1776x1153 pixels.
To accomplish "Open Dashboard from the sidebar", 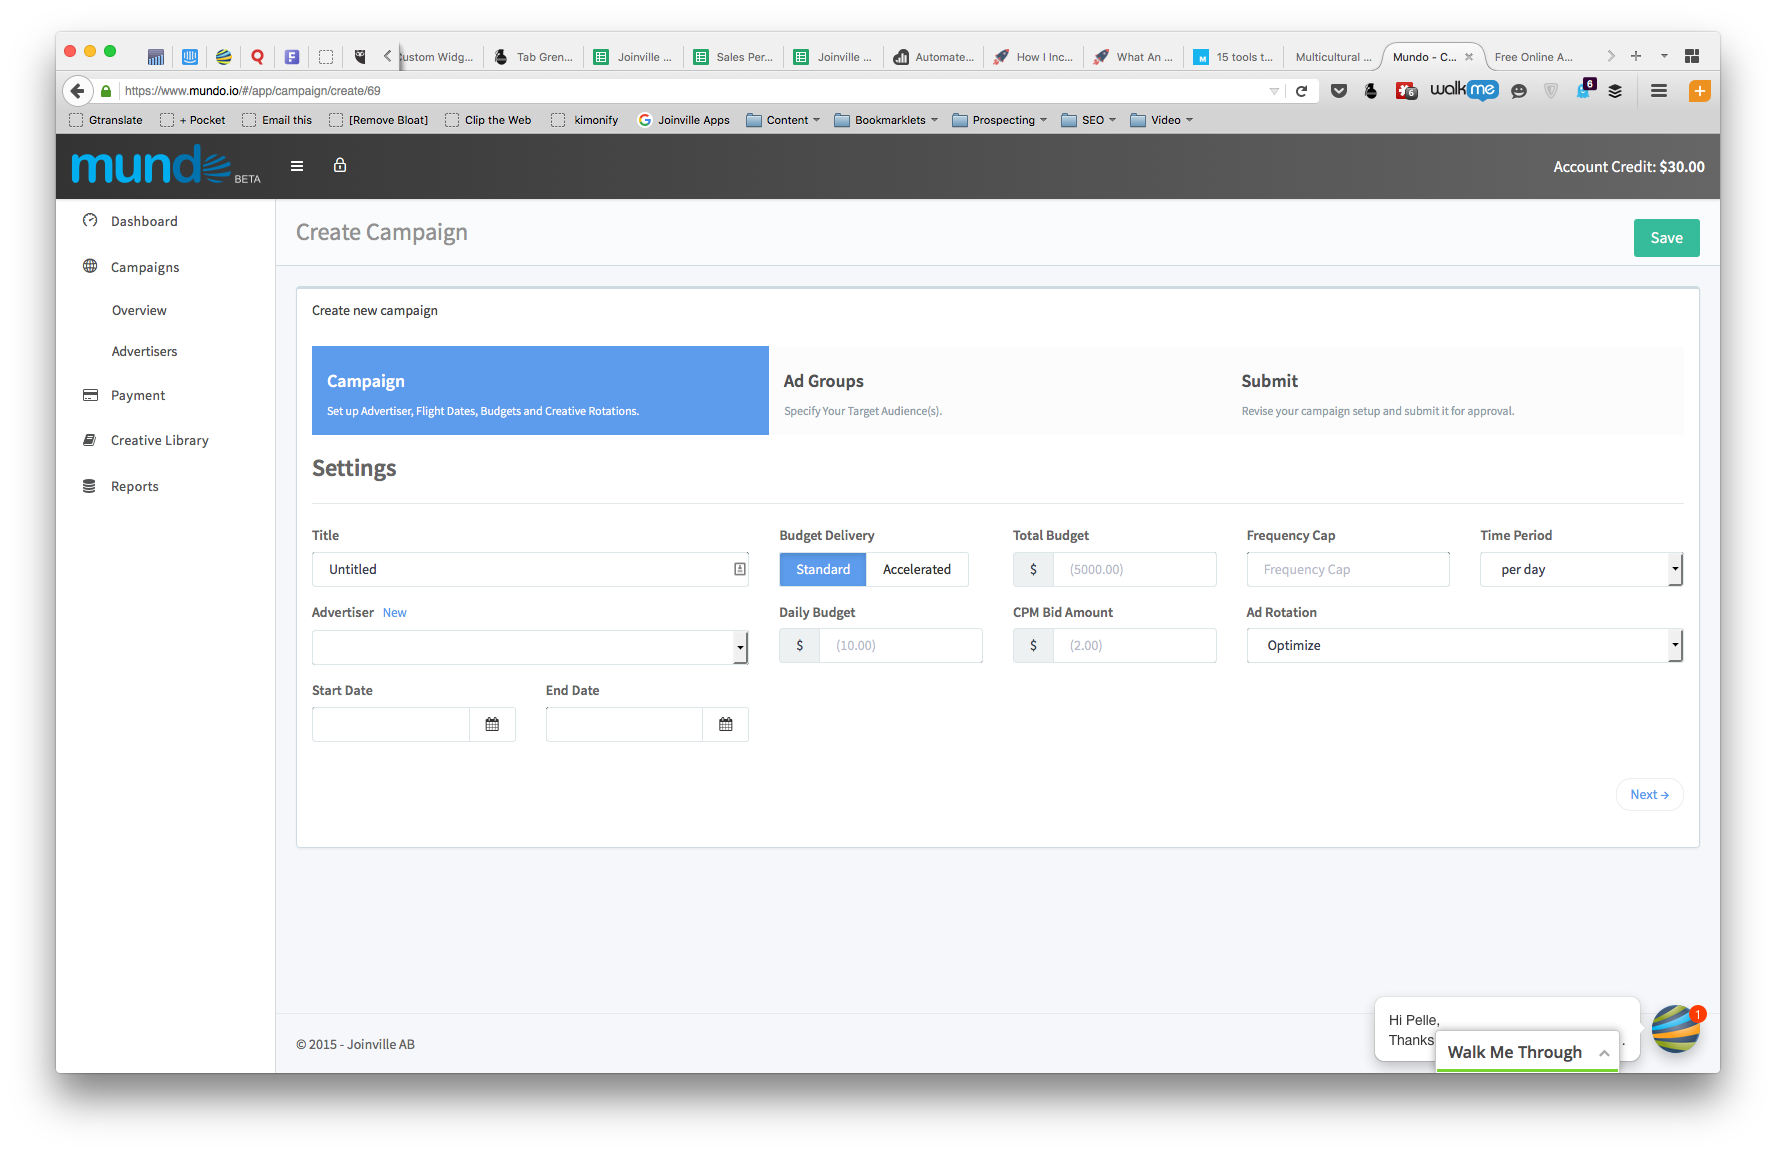I will coord(144,221).
